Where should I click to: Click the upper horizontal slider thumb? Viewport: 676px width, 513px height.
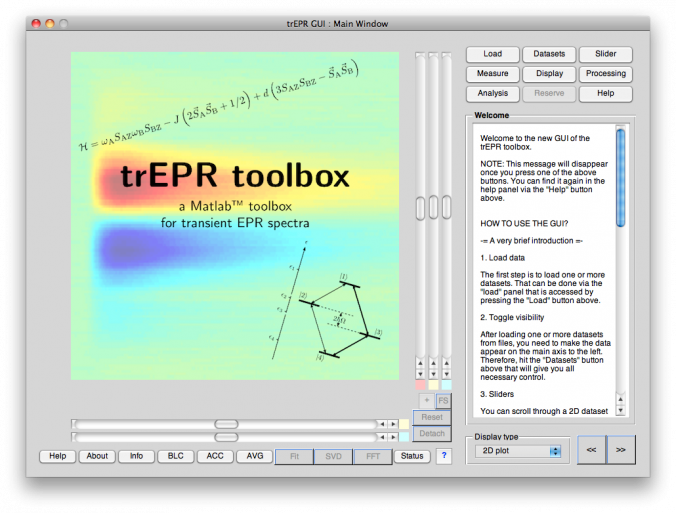coord(226,424)
